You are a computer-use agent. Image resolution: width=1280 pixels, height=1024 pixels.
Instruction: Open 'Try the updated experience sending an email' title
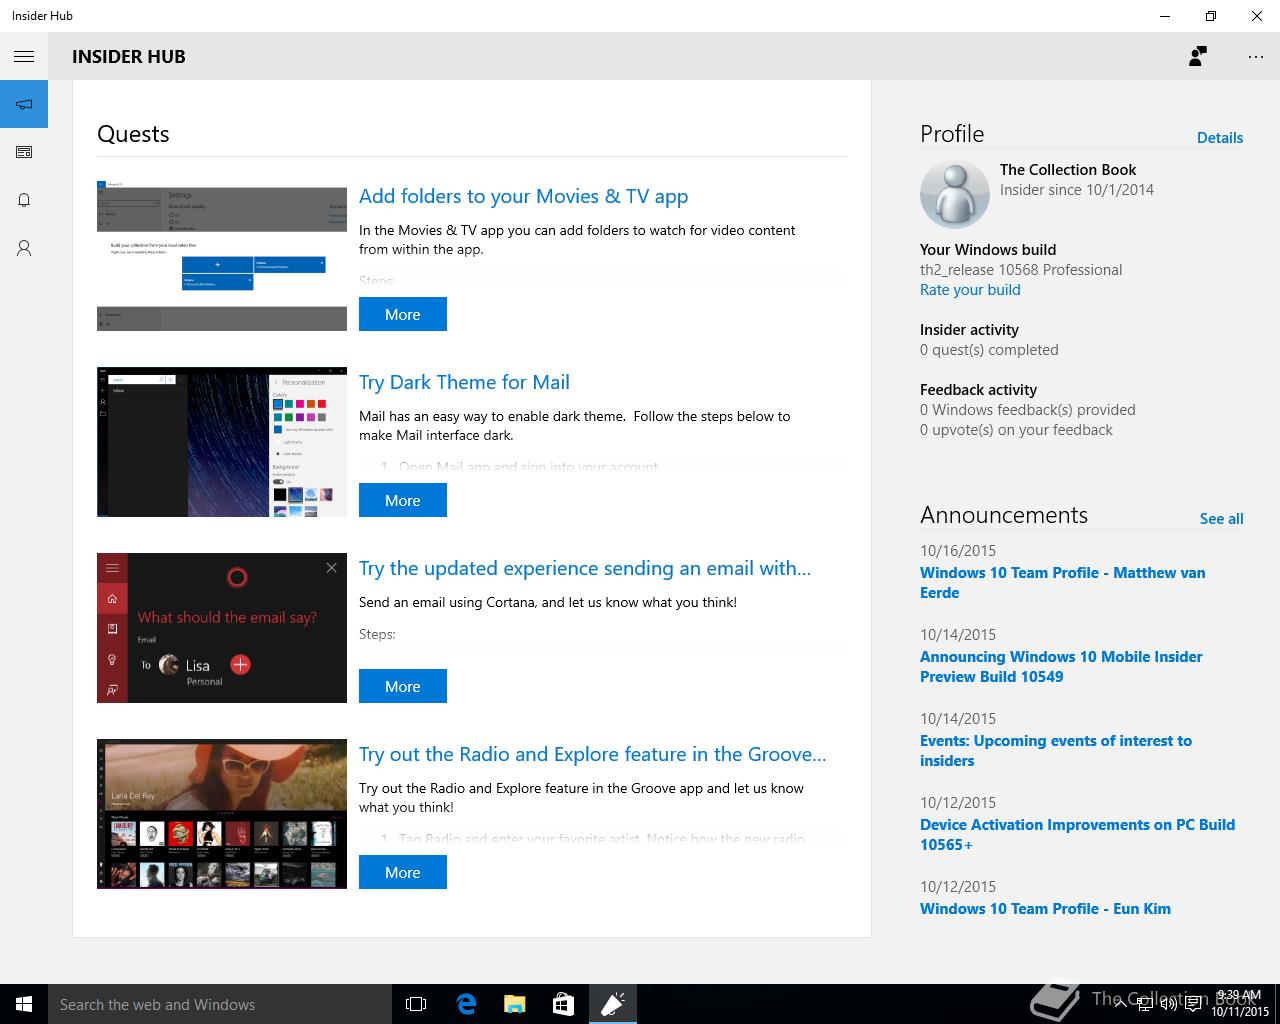pos(585,568)
